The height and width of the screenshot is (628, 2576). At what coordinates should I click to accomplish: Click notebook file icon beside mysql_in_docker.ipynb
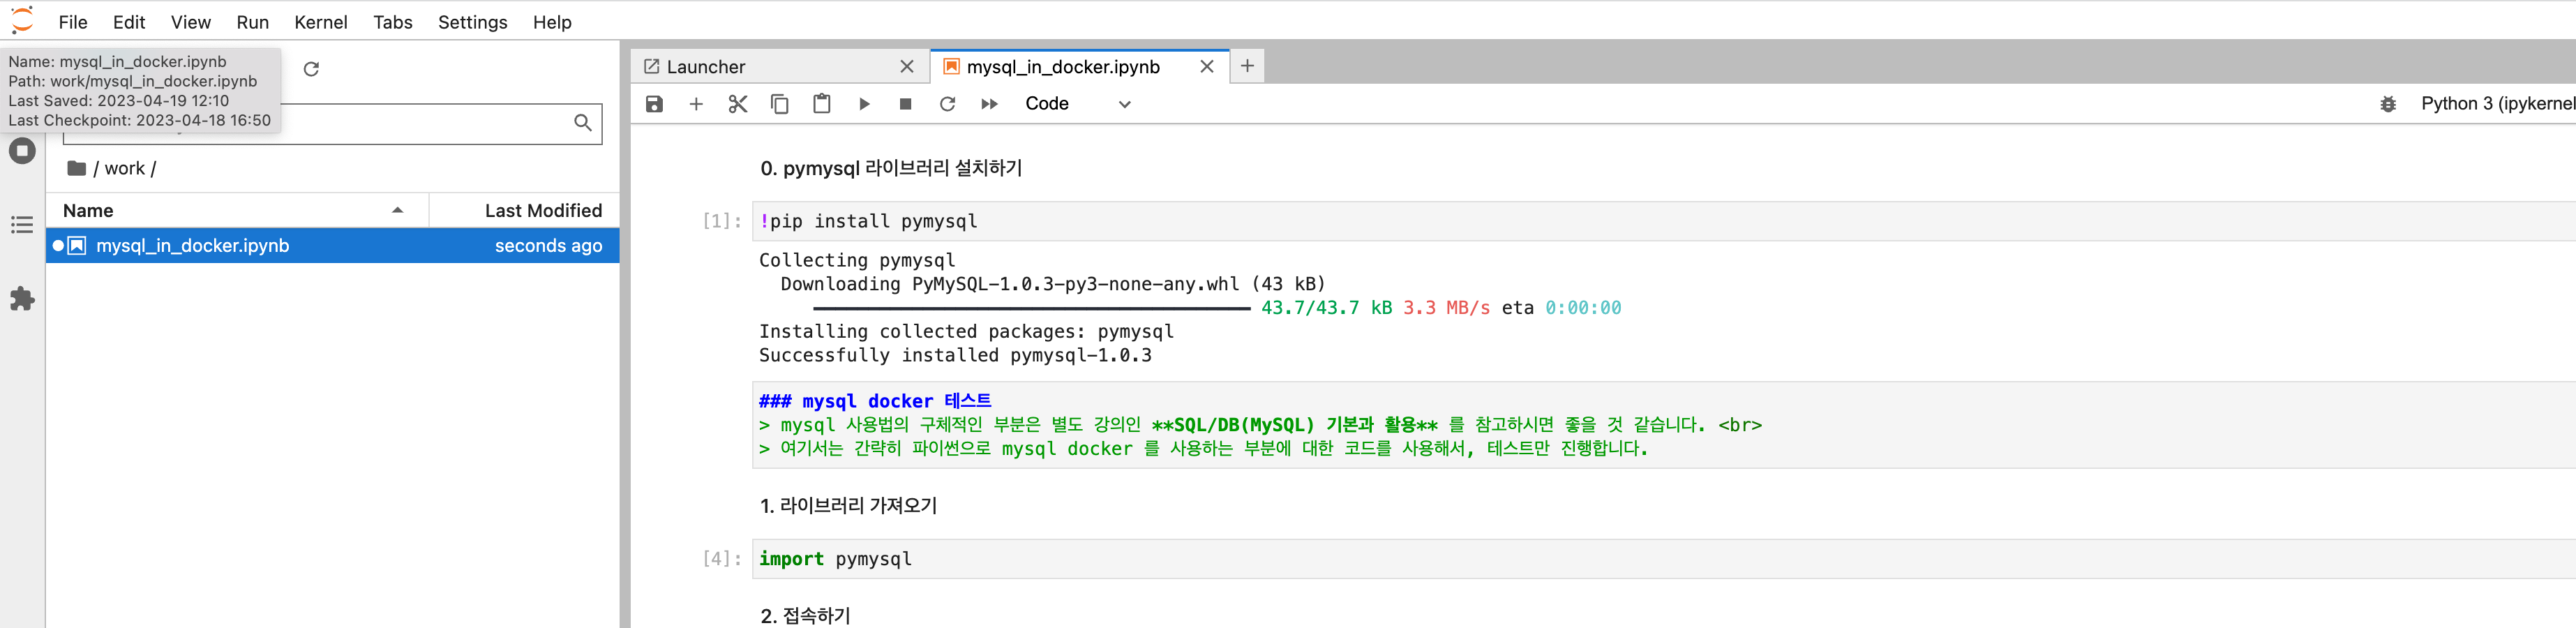tap(77, 245)
